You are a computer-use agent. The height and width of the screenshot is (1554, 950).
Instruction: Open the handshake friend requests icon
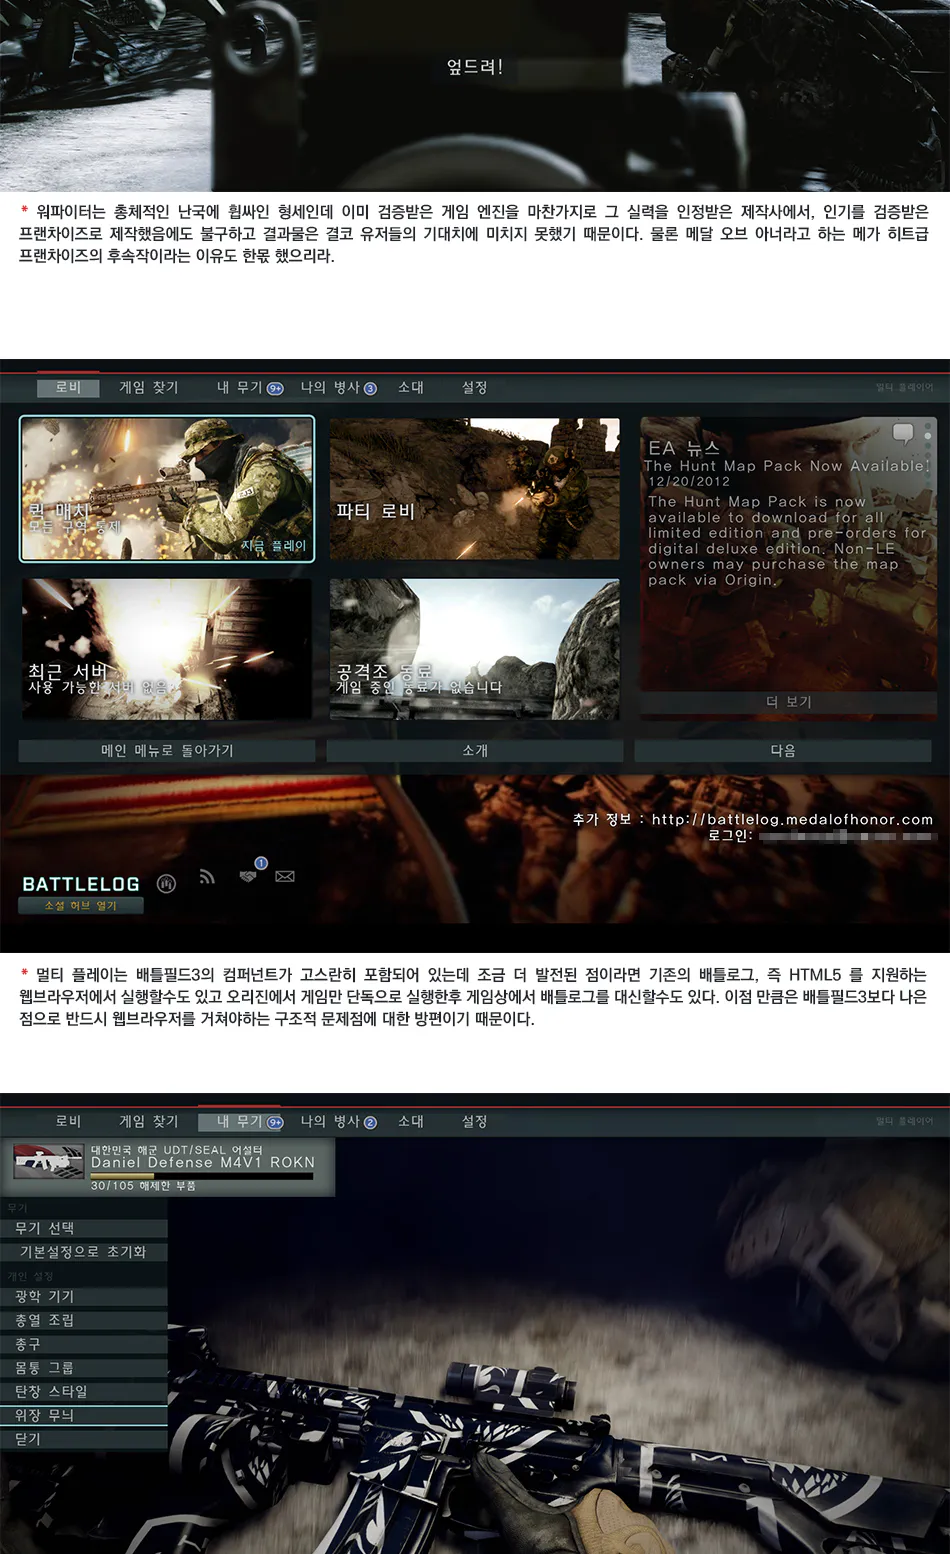click(x=248, y=876)
